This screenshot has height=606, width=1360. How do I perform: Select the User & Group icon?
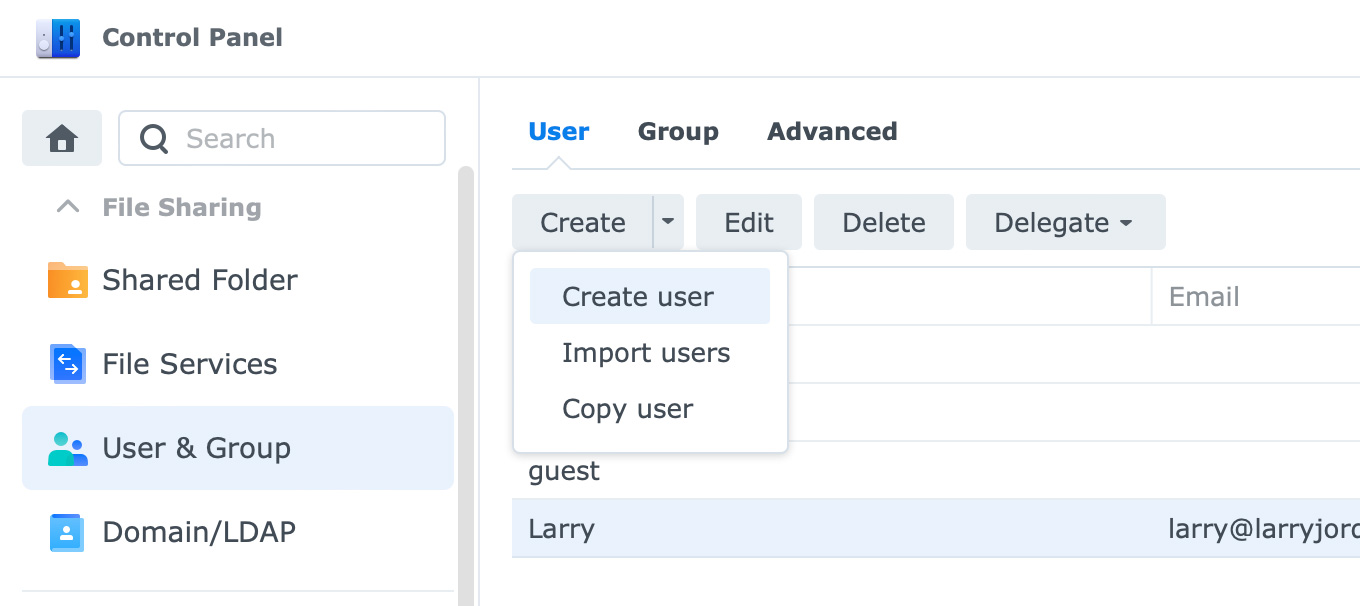pyautogui.click(x=68, y=448)
